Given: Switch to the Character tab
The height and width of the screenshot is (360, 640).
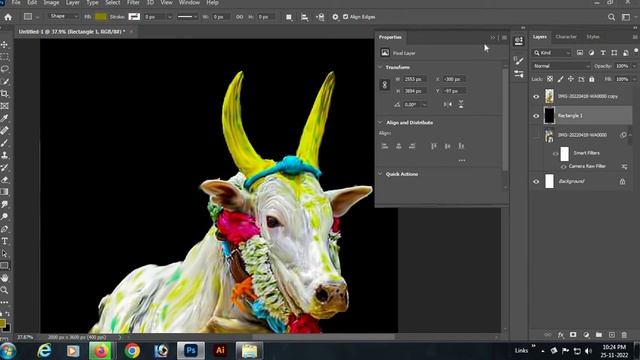Looking at the screenshot, I should pyautogui.click(x=566, y=37).
